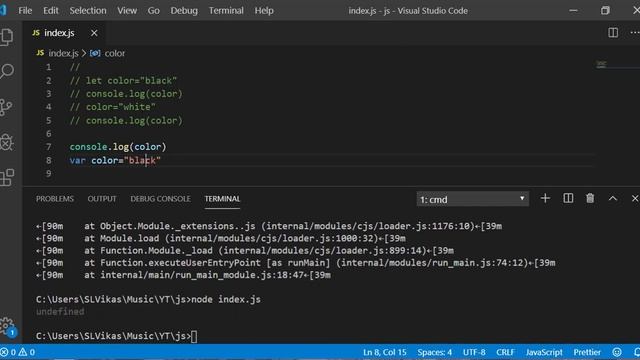The width and height of the screenshot is (640, 360).
Task: Split the terminal pane
Action: tap(568, 199)
